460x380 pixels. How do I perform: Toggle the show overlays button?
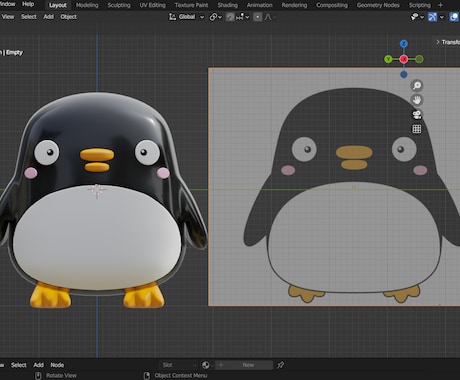(x=454, y=17)
